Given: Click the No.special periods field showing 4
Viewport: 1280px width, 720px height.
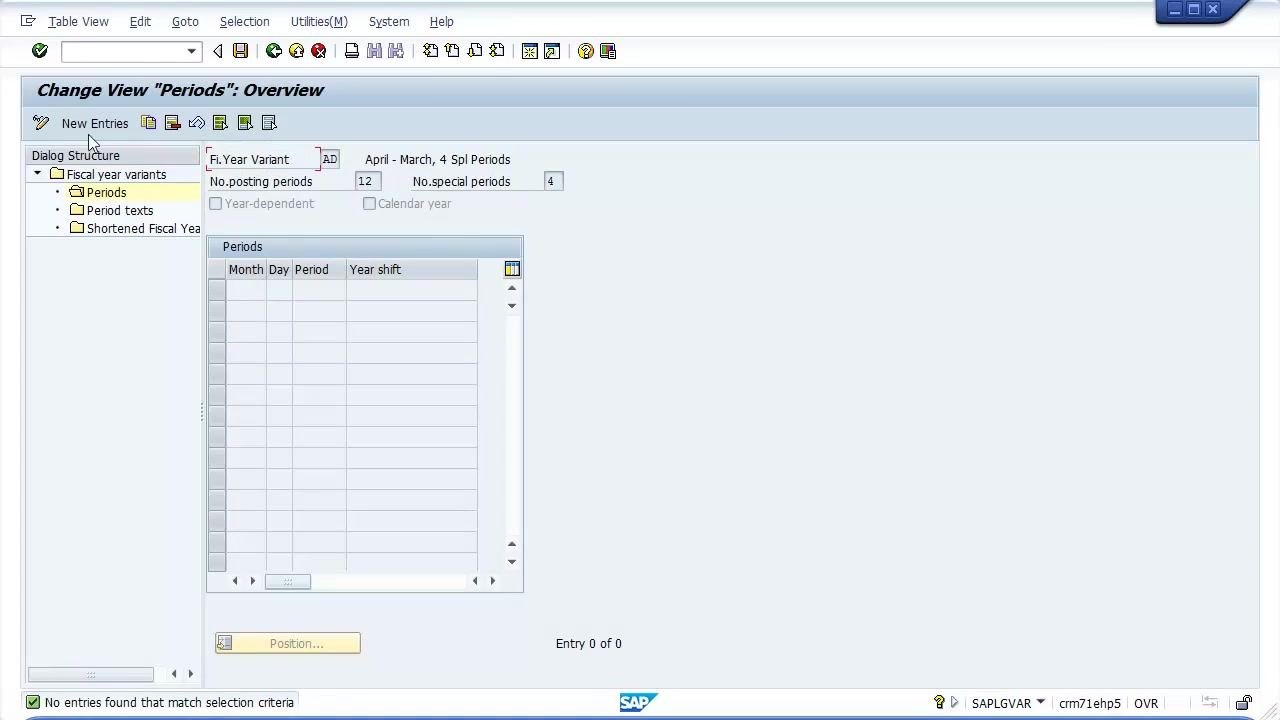Looking at the screenshot, I should (553, 181).
